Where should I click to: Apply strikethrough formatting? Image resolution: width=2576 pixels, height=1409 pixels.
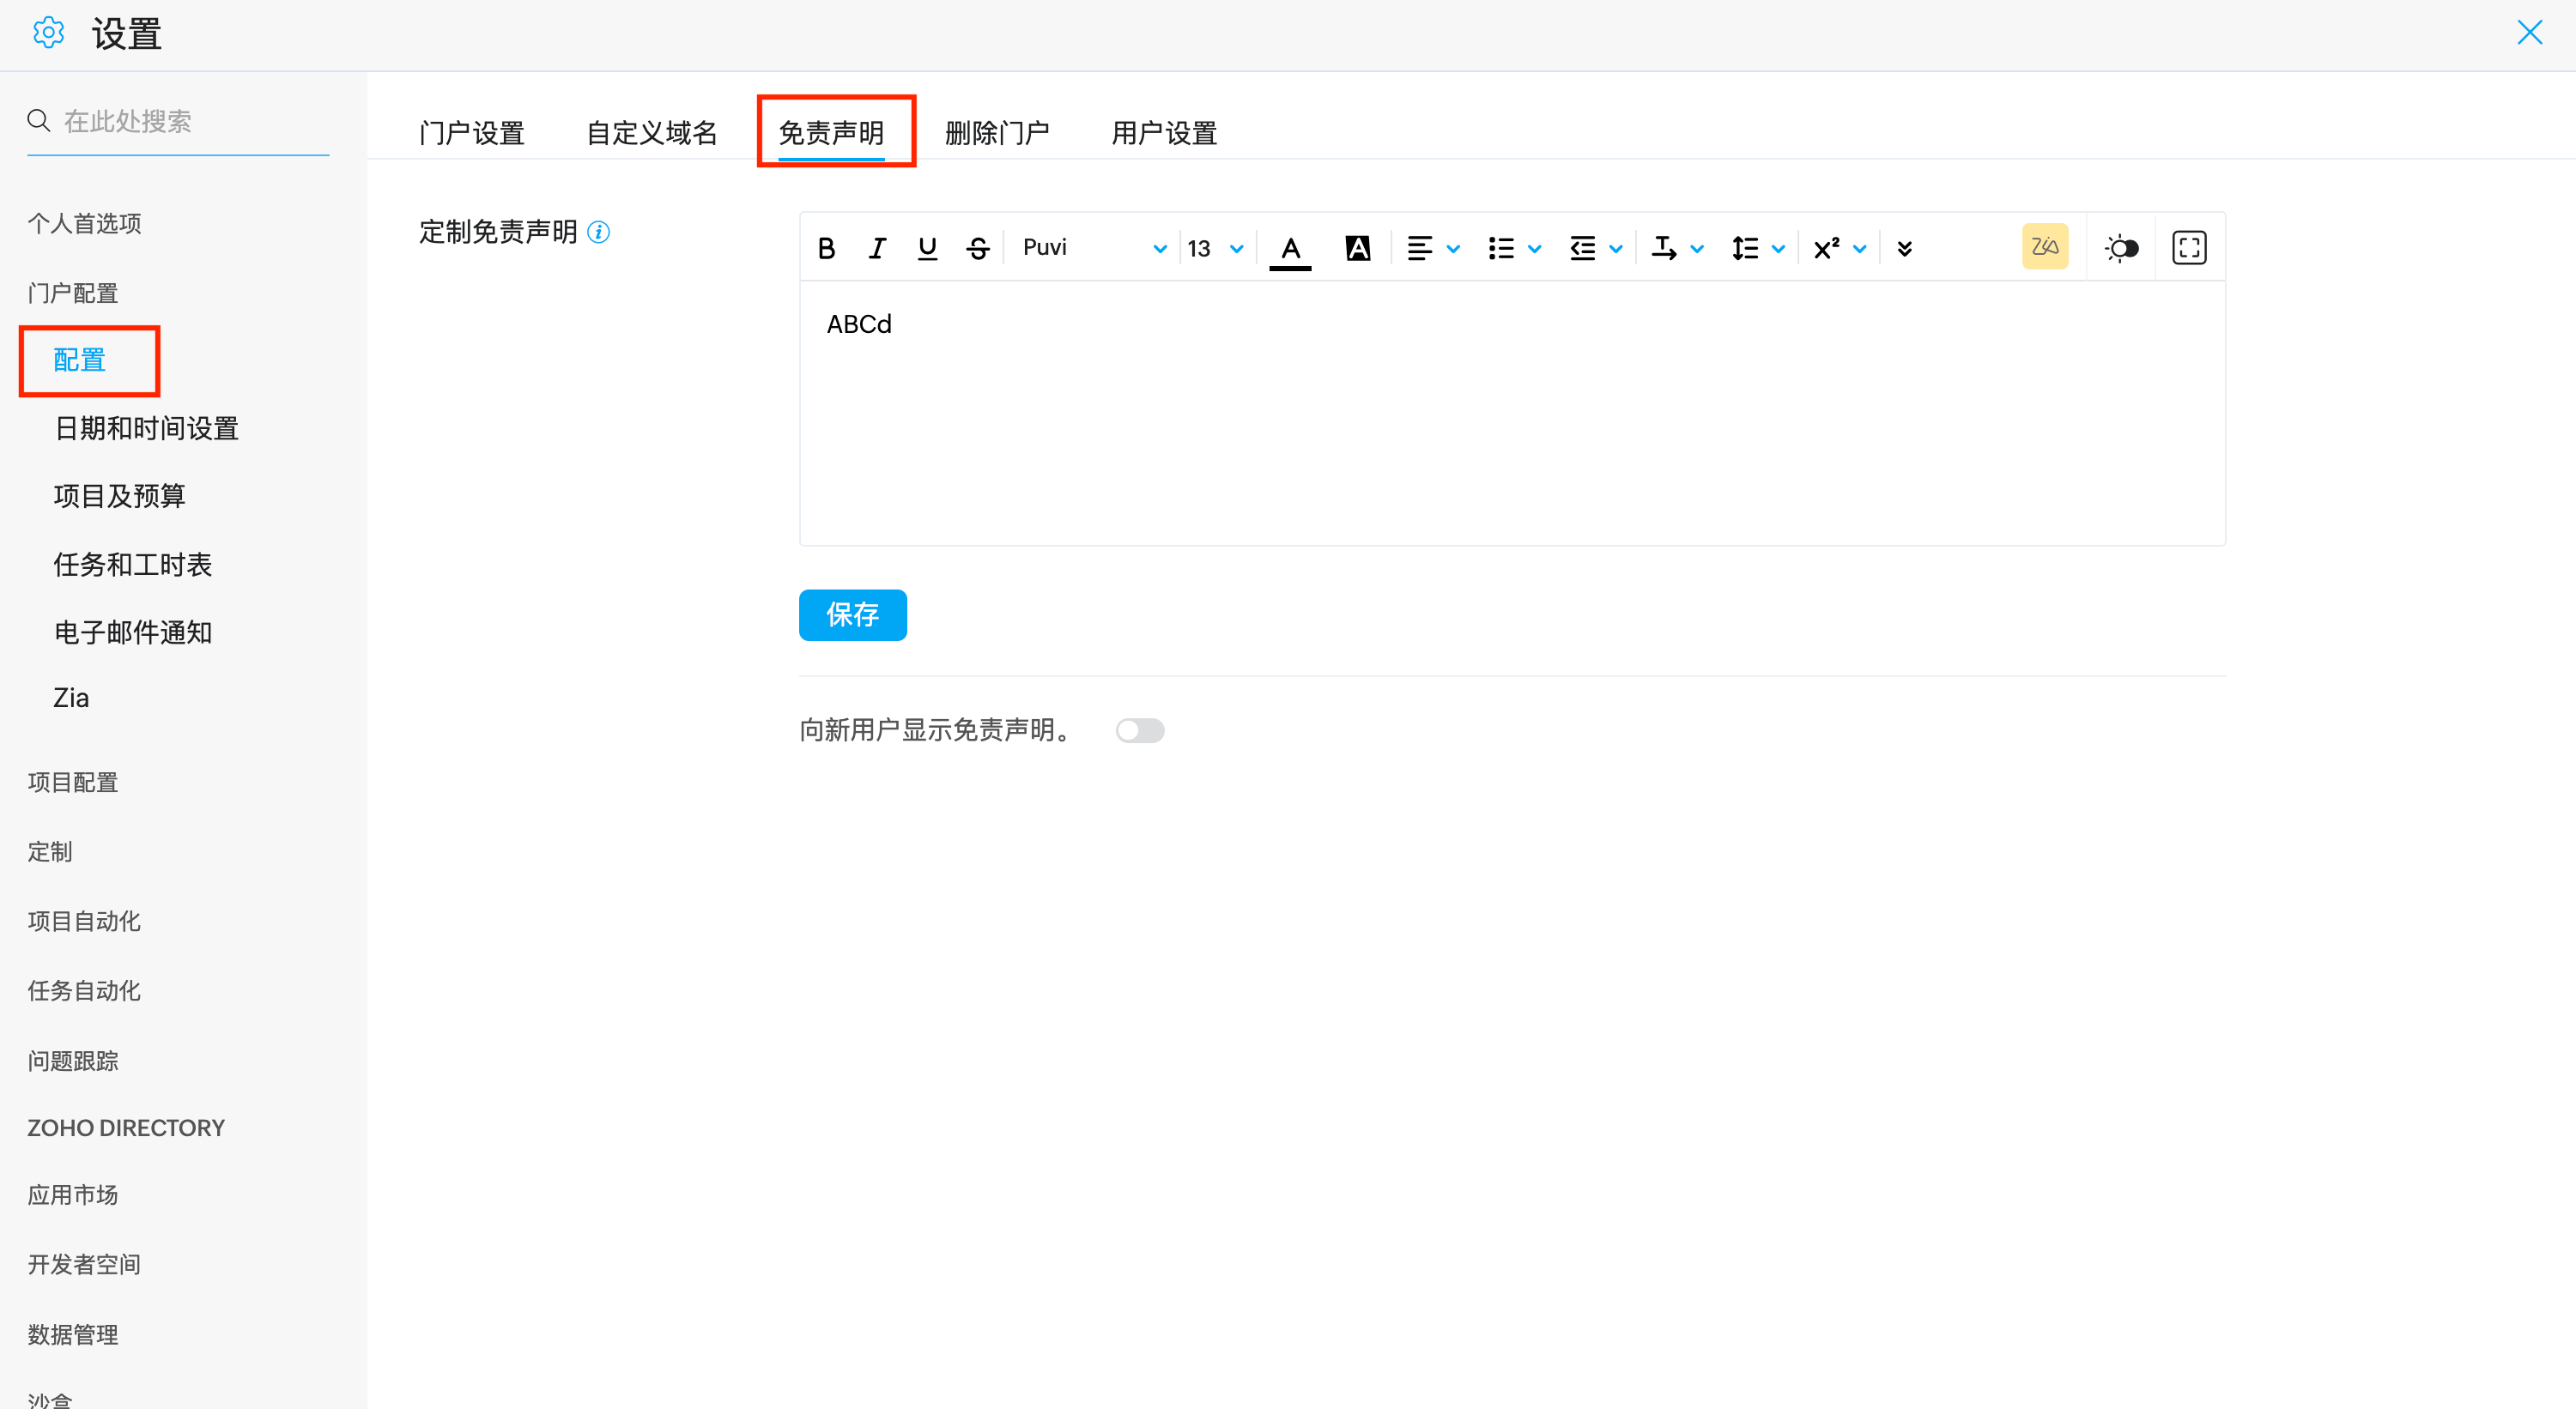pyautogui.click(x=978, y=248)
